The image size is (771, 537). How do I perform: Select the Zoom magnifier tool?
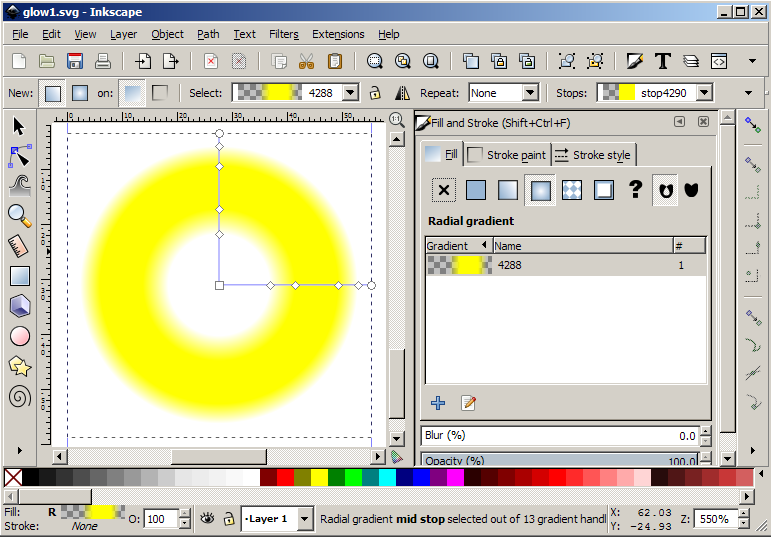point(19,214)
